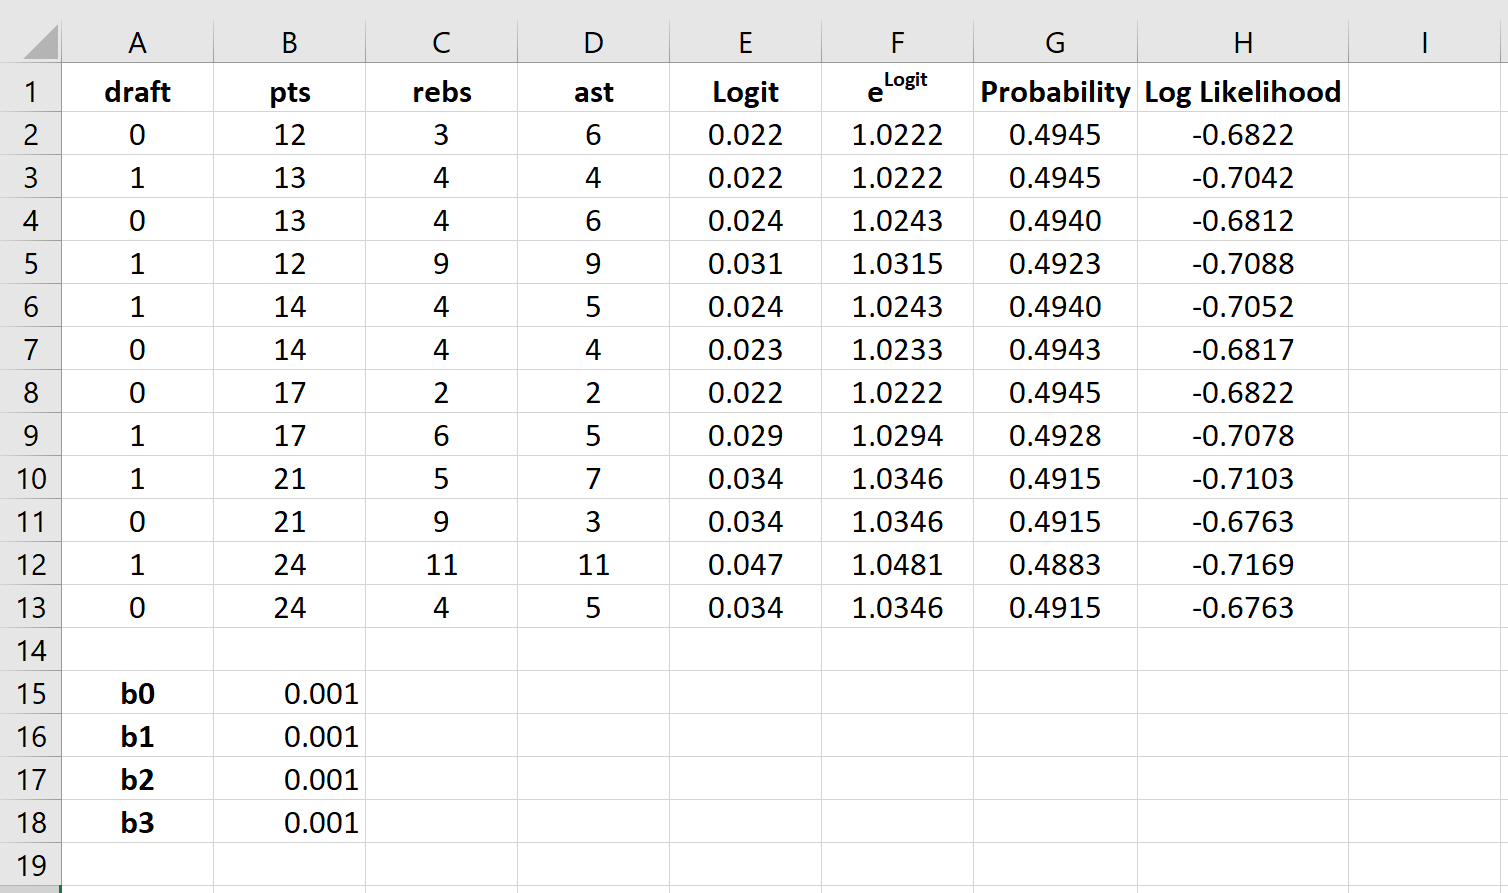The height and width of the screenshot is (893, 1508).
Task: Select row 1 header
Action: [31, 92]
